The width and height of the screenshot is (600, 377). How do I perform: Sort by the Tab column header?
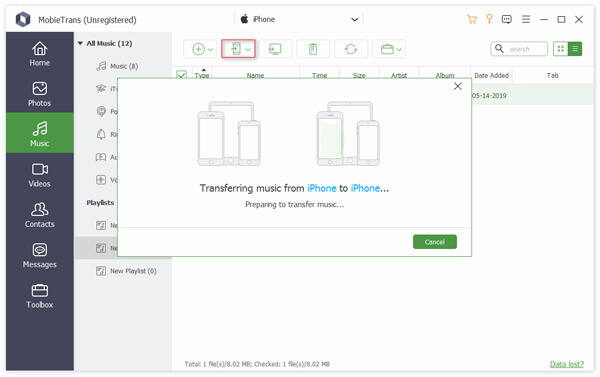[x=552, y=75]
